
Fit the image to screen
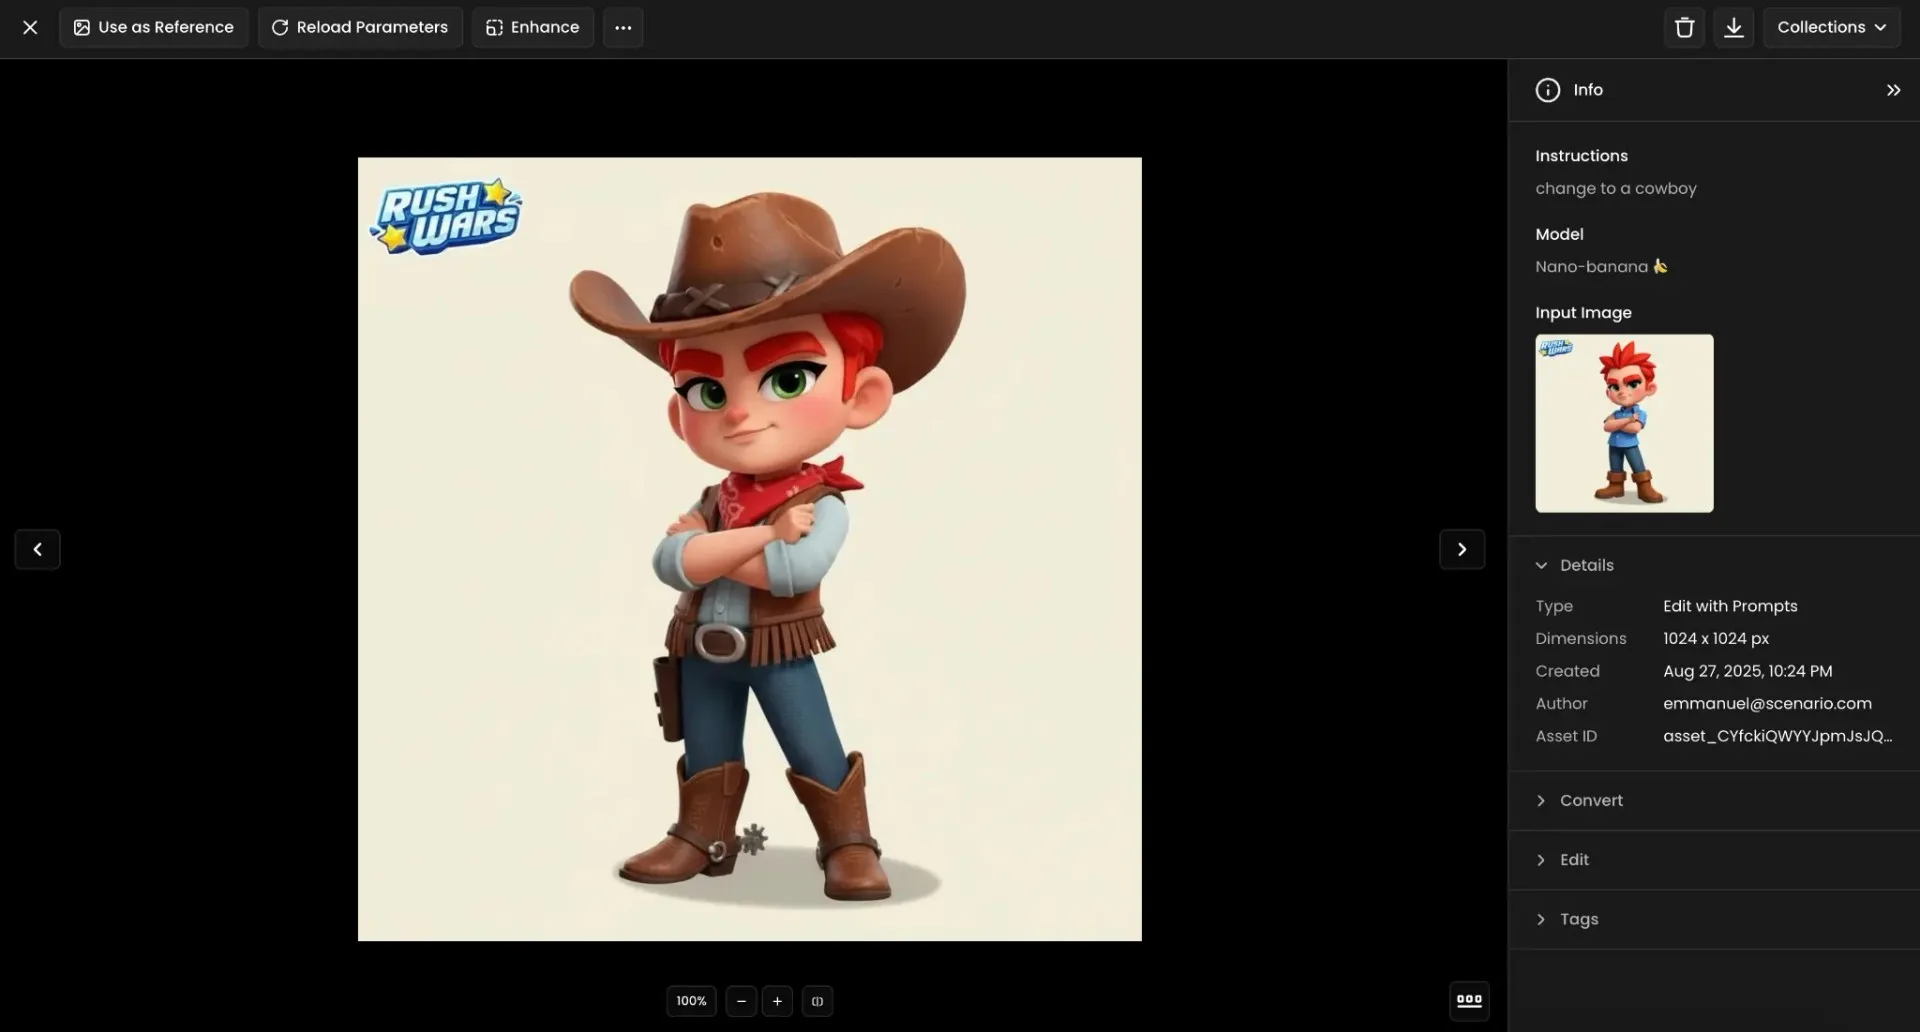click(x=818, y=1000)
